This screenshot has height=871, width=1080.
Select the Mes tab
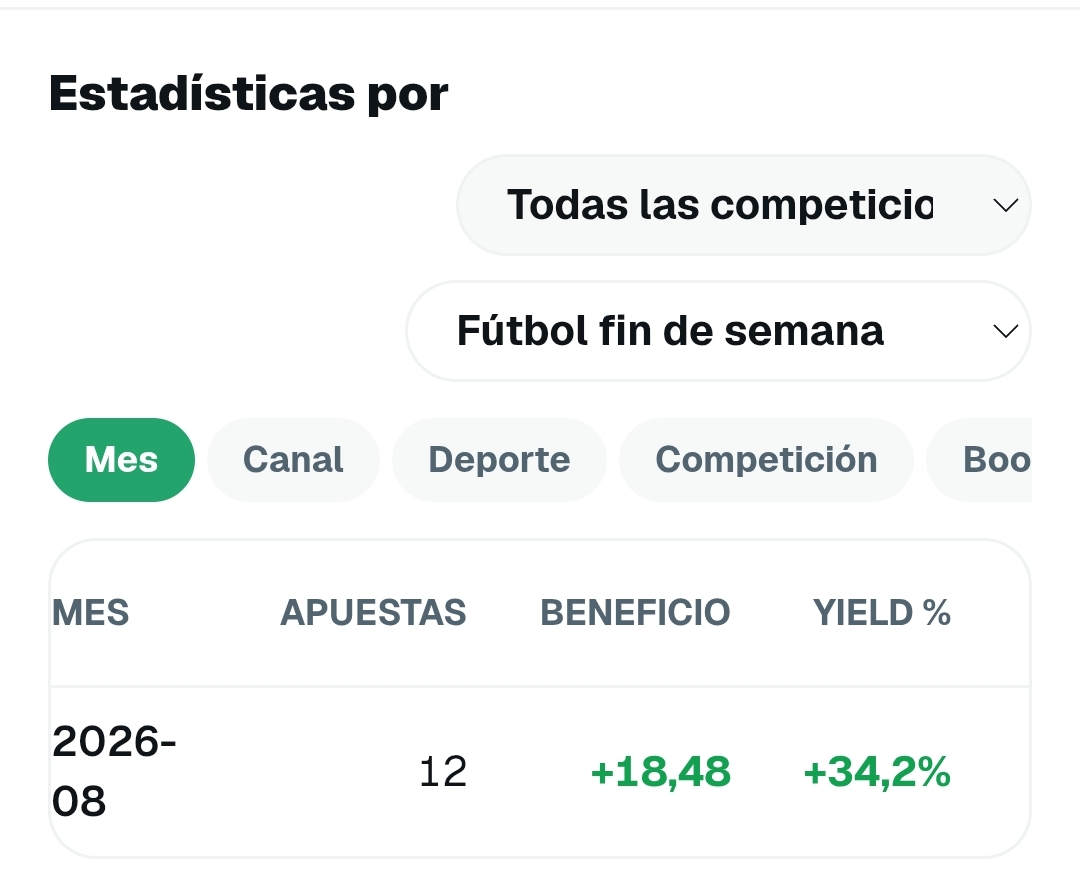pyautogui.click(x=121, y=460)
